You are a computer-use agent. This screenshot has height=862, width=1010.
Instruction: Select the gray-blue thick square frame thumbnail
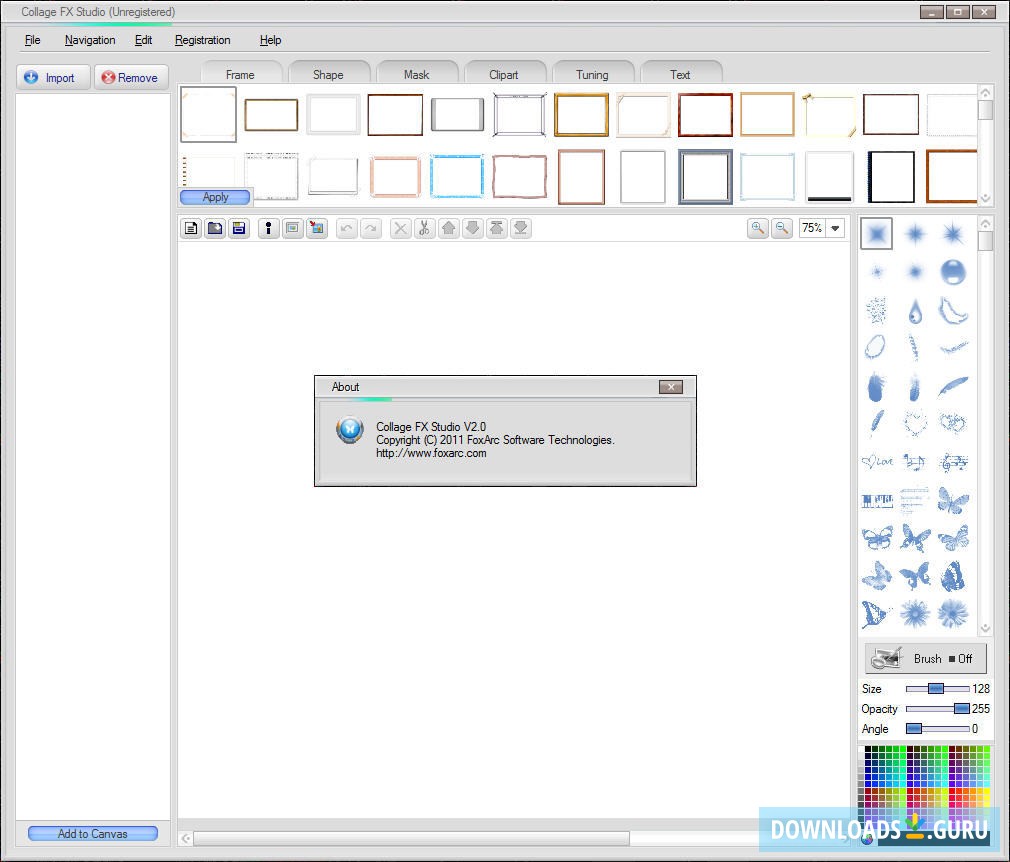pos(705,176)
